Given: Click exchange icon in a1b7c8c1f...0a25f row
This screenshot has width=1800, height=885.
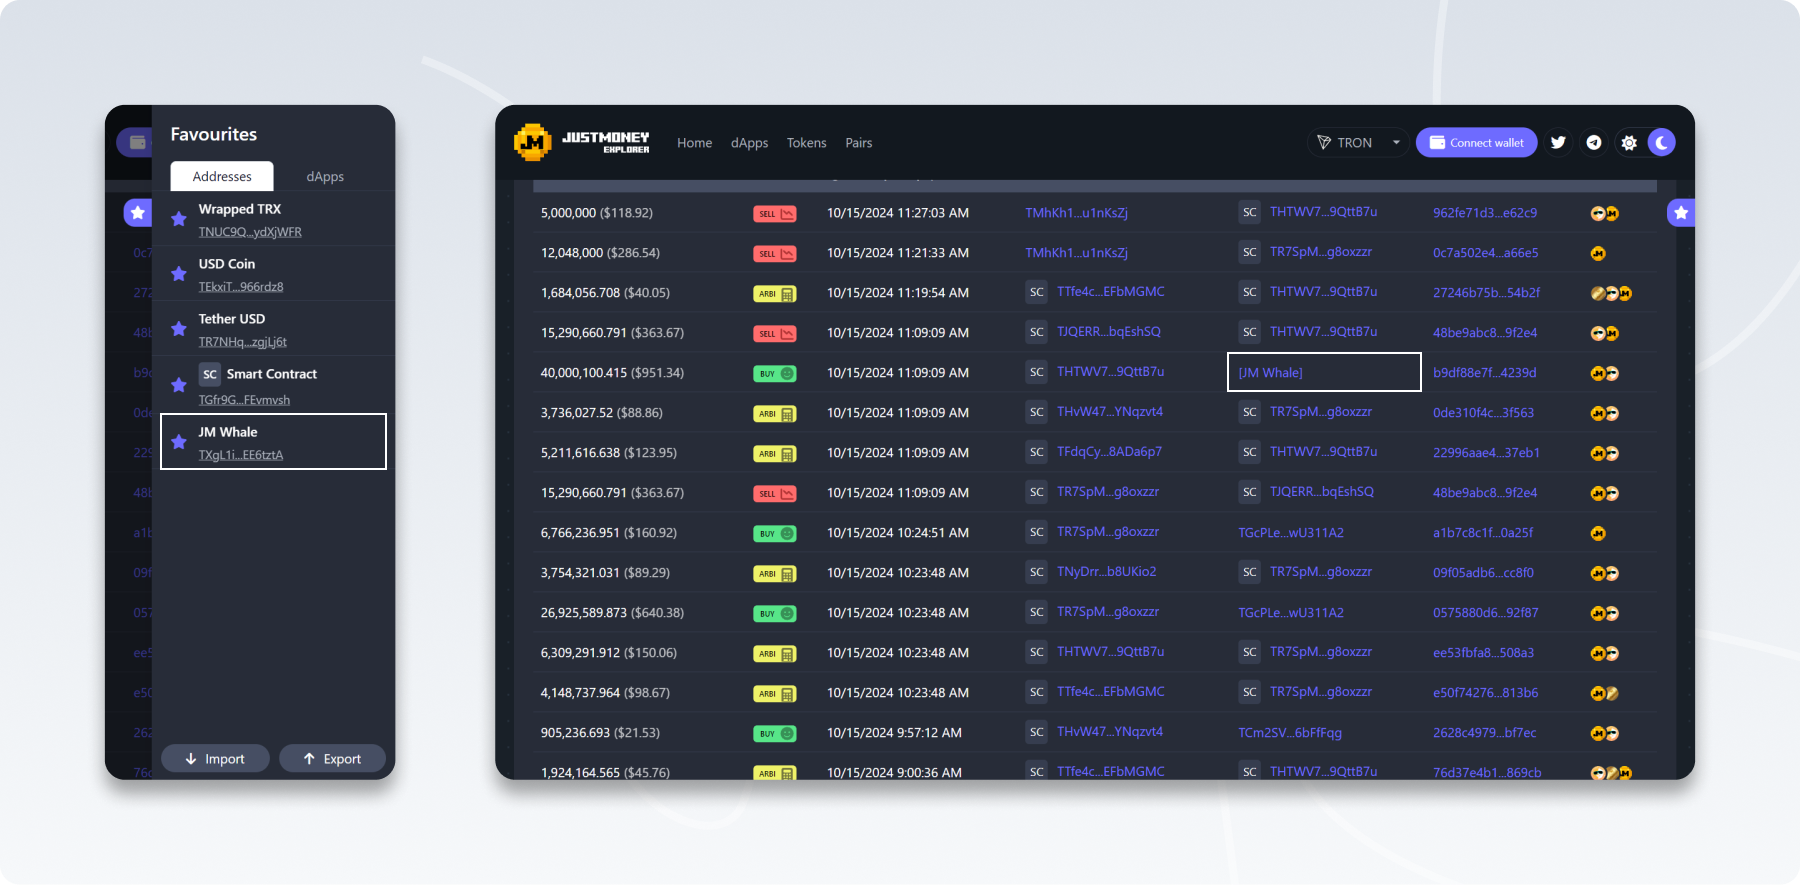Looking at the screenshot, I should tap(1598, 534).
